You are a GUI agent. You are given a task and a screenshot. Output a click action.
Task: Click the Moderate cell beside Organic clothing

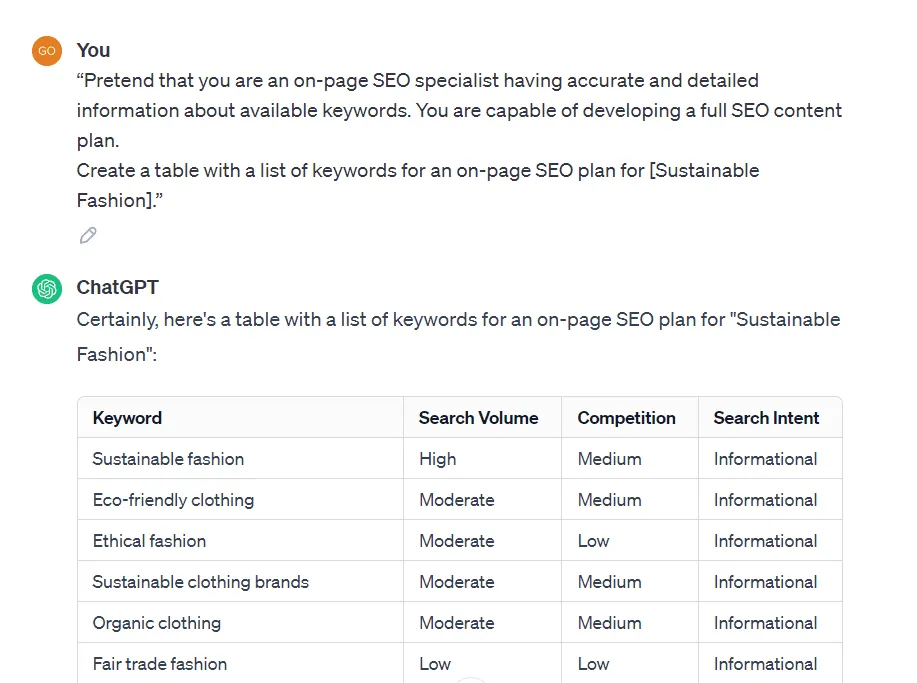456,623
